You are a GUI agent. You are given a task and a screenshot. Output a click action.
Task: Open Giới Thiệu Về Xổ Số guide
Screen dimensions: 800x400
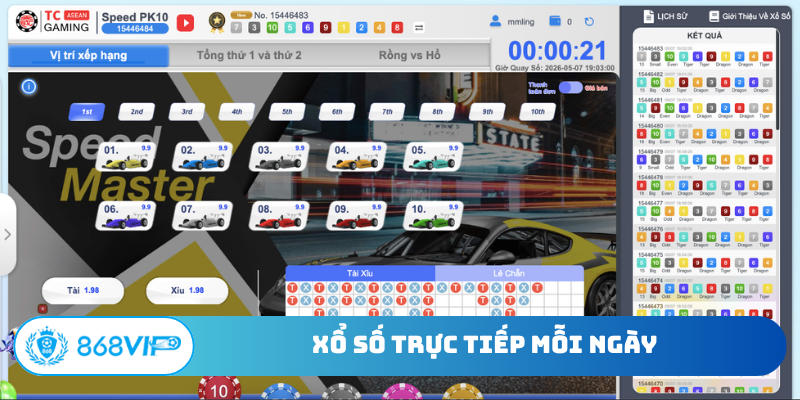[x=750, y=16]
